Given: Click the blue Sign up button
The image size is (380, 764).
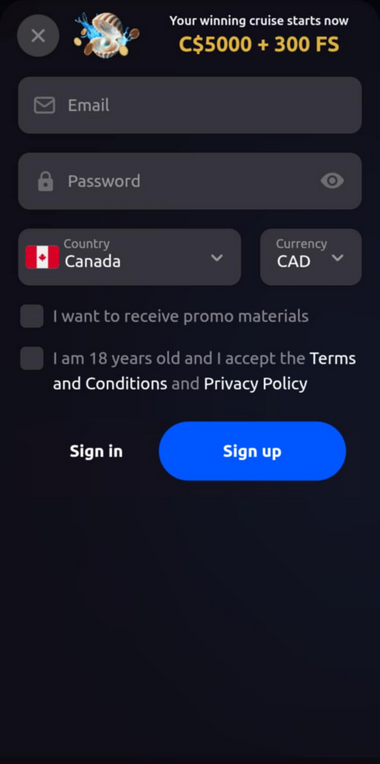Looking at the screenshot, I should (x=252, y=451).
